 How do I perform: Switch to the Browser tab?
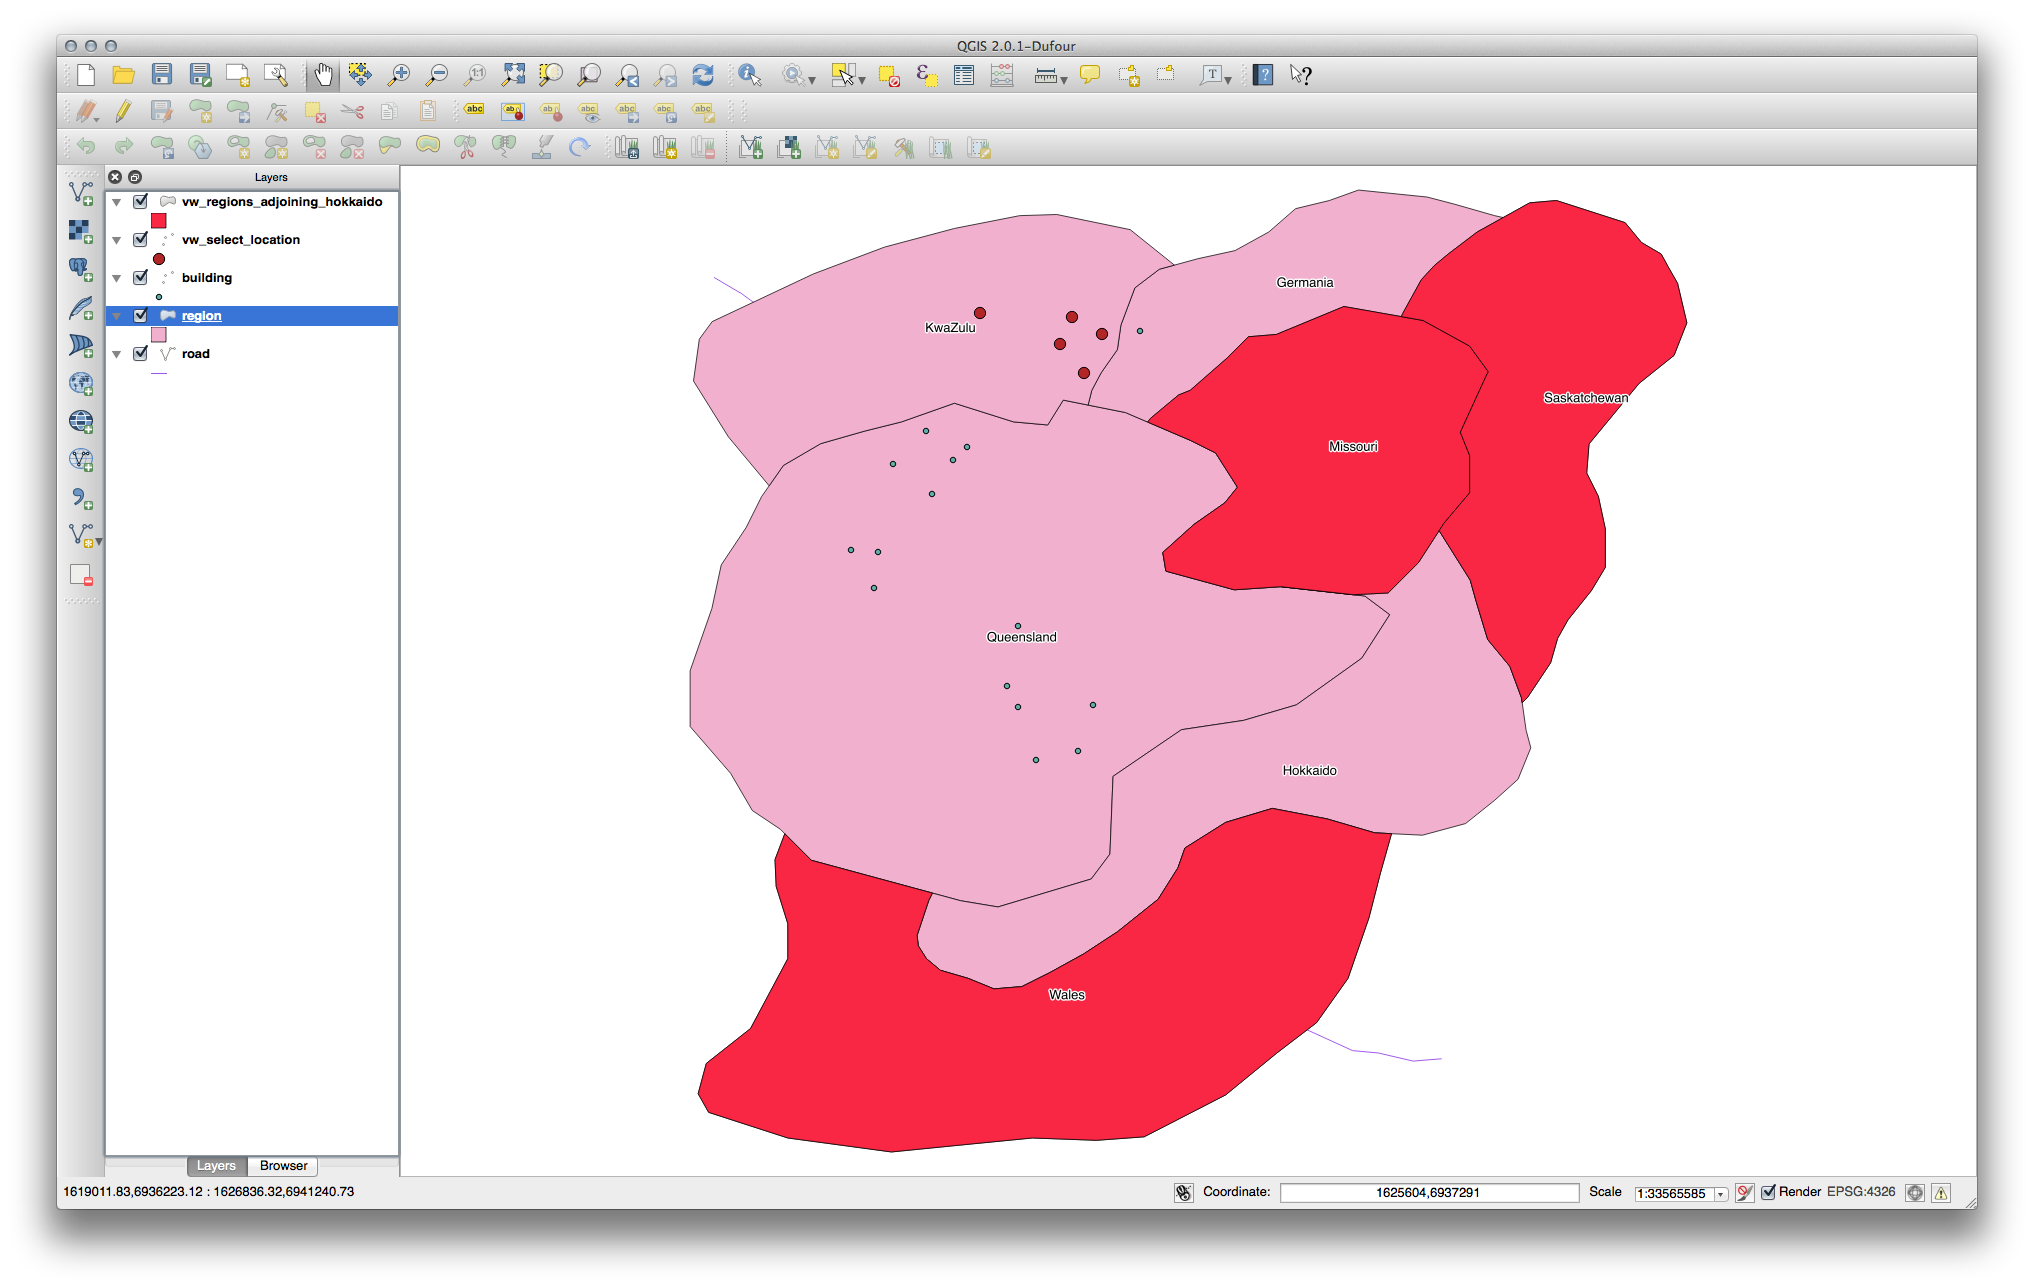[283, 1166]
